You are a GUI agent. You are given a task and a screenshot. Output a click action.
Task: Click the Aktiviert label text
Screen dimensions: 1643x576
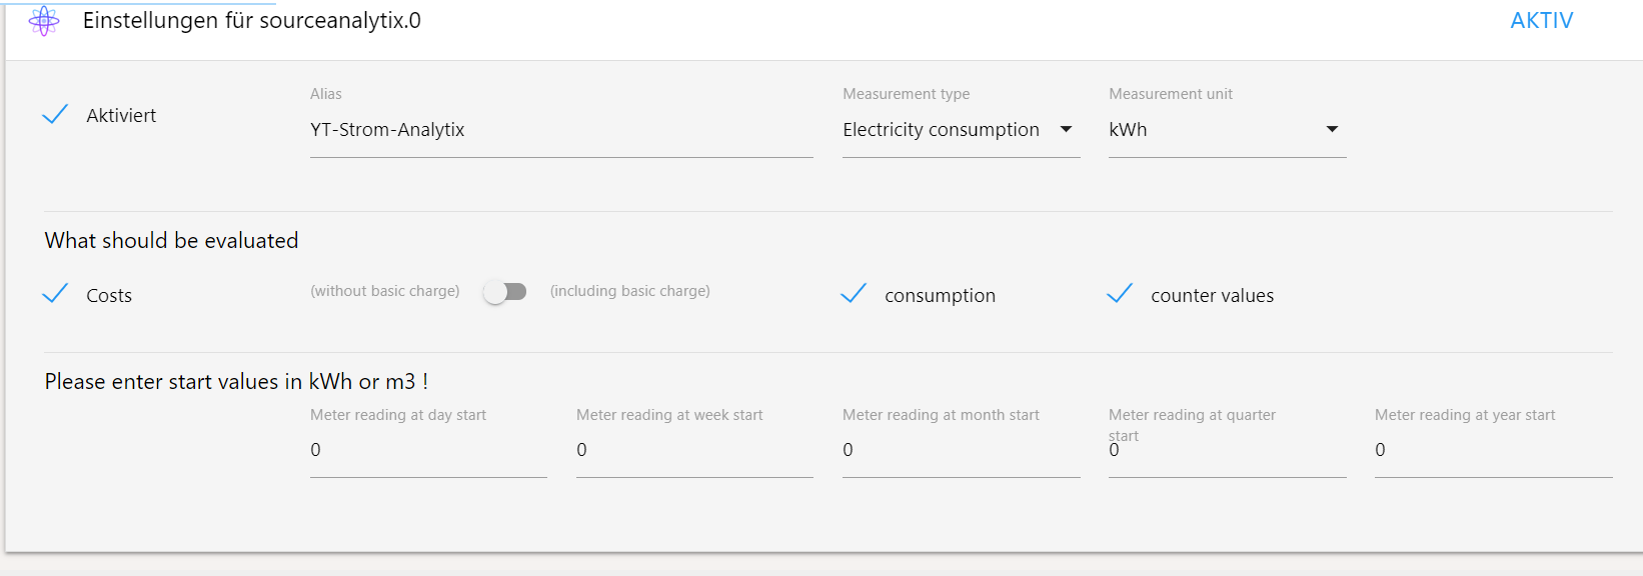(x=121, y=115)
